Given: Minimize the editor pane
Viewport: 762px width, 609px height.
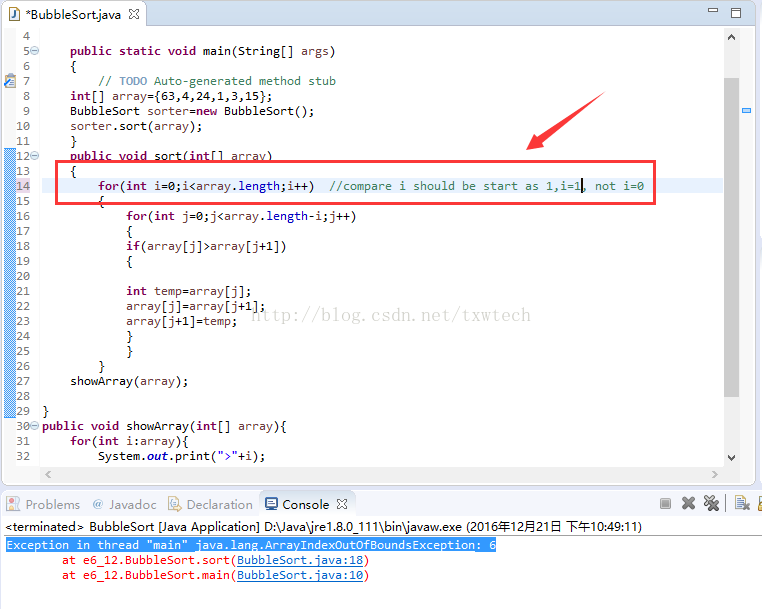Looking at the screenshot, I should click(713, 10).
